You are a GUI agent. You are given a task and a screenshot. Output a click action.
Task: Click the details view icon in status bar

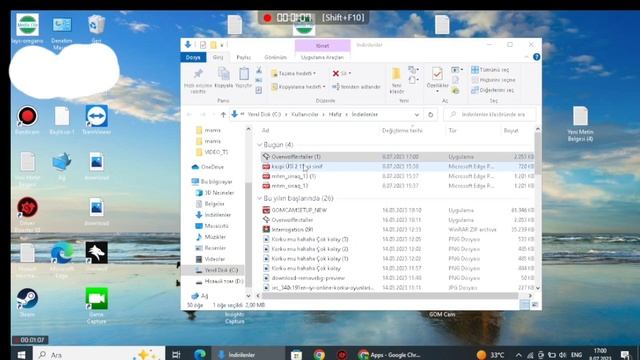click(524, 305)
